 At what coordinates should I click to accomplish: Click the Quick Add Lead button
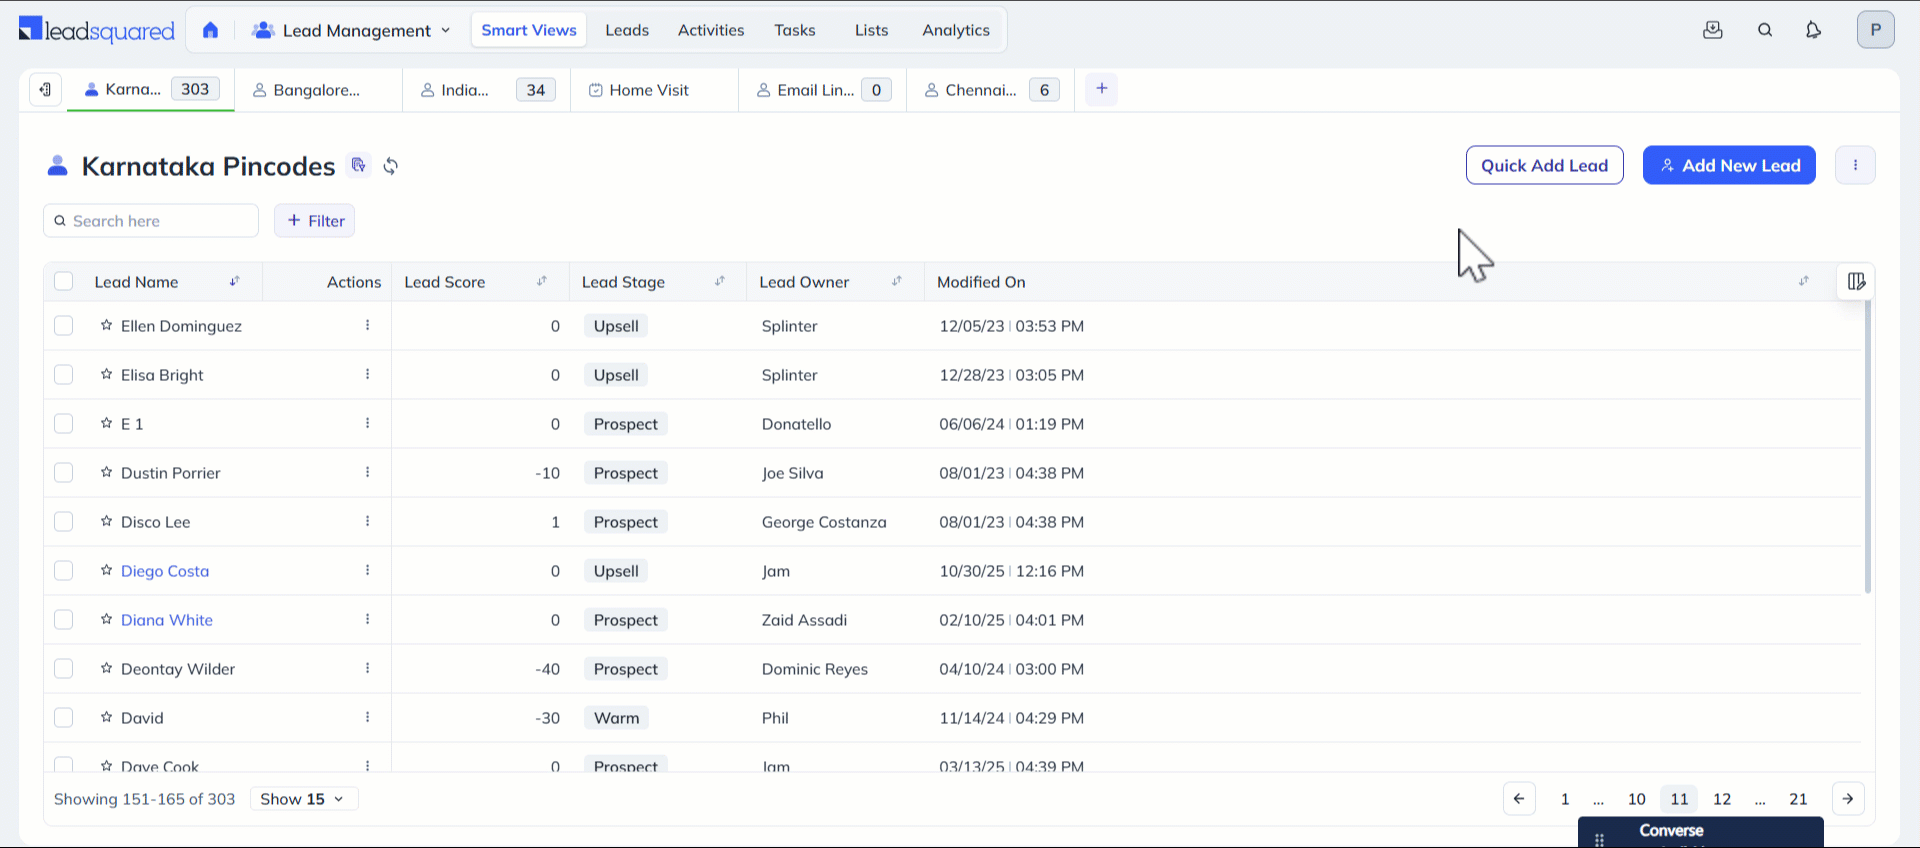pyautogui.click(x=1544, y=166)
